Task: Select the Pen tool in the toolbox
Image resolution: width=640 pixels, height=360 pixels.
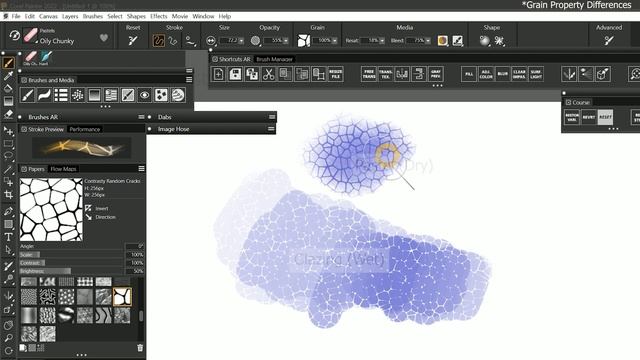Action: [9, 211]
